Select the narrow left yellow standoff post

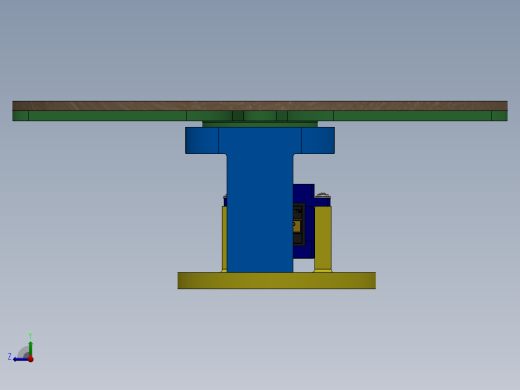click(x=224, y=239)
